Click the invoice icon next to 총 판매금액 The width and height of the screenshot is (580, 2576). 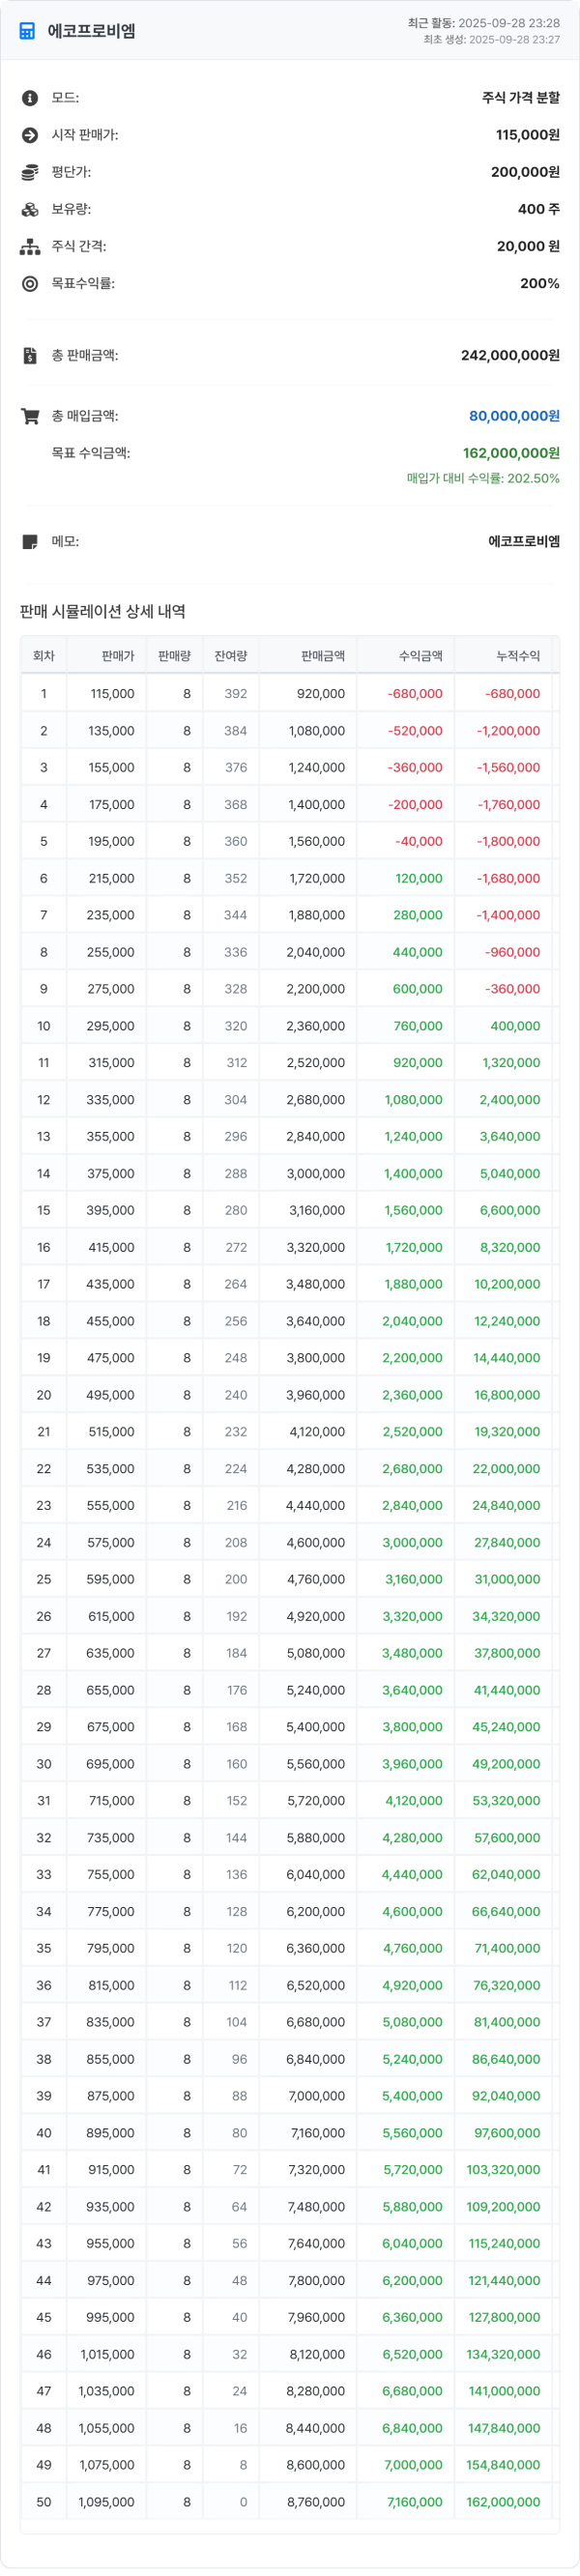[30, 356]
